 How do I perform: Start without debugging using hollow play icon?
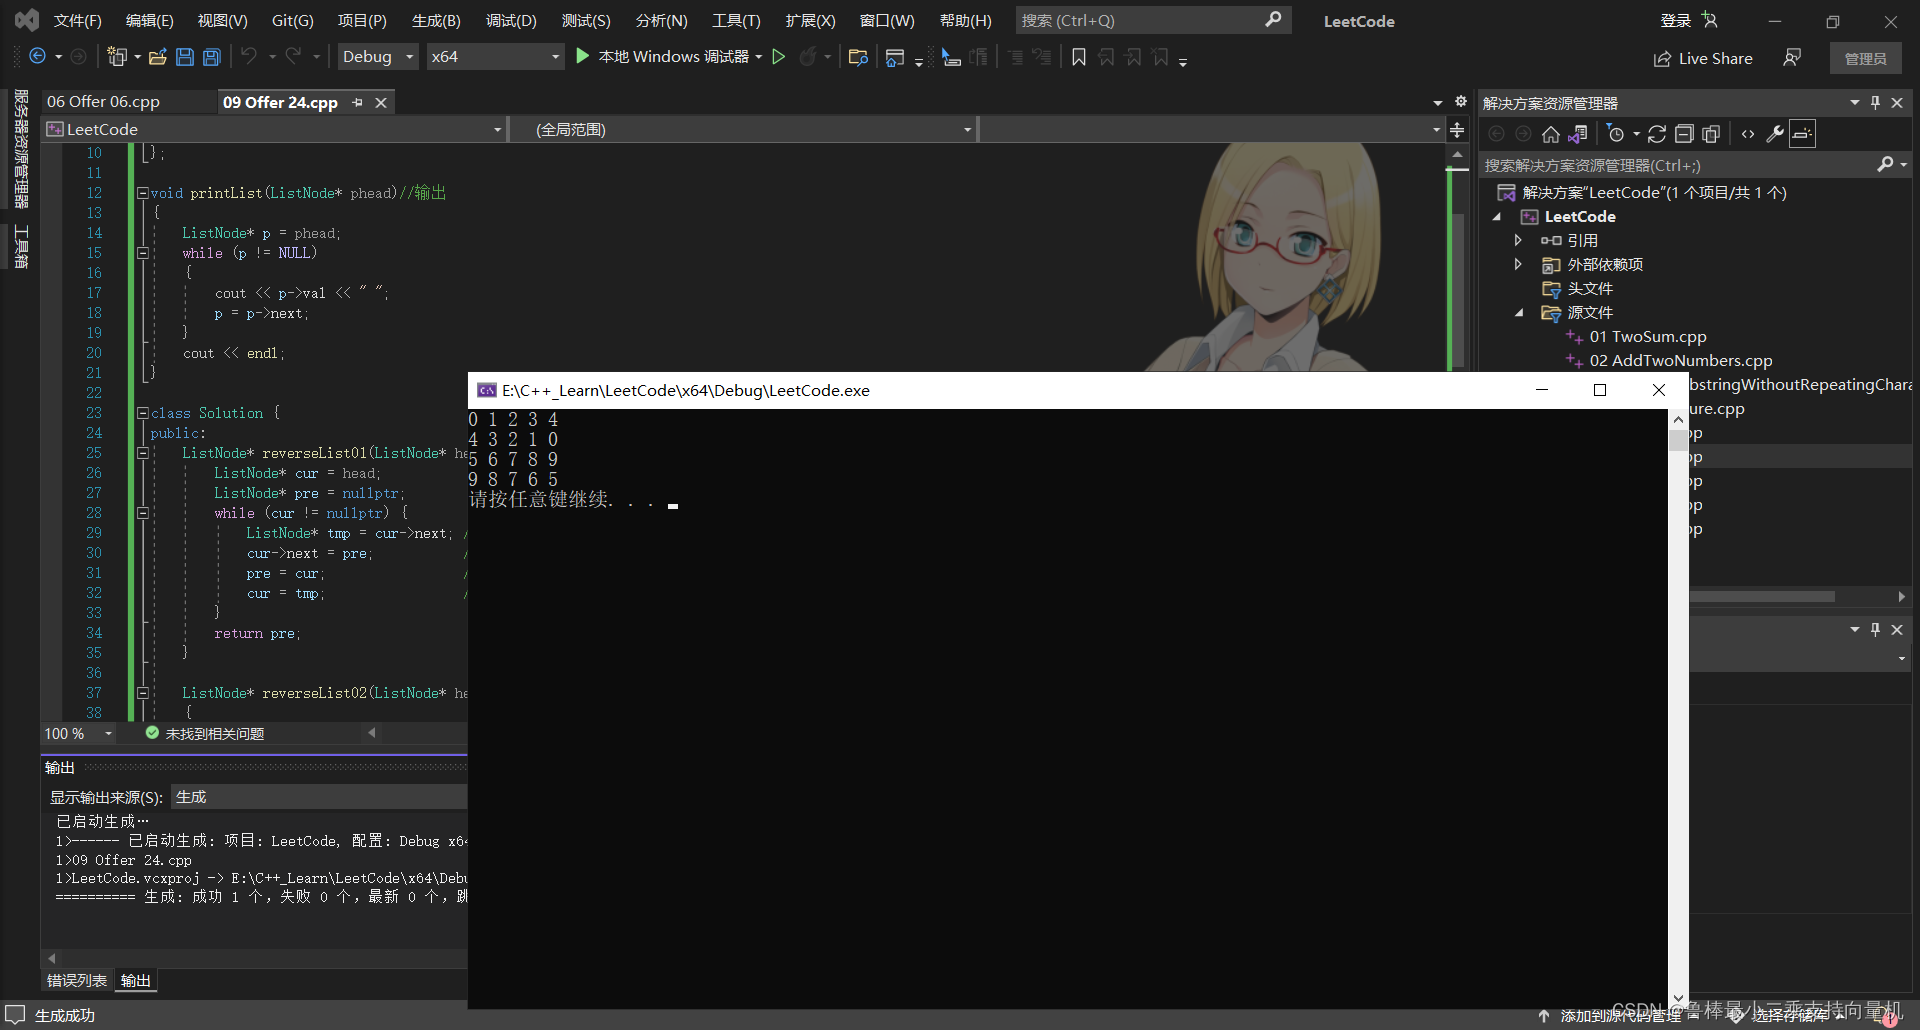pyautogui.click(x=779, y=57)
